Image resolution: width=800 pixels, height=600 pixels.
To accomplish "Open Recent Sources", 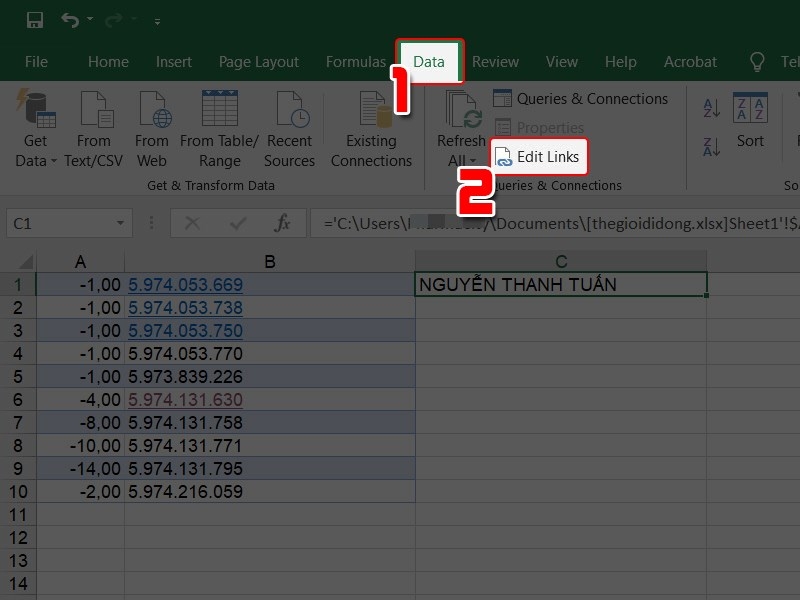I will 289,129.
